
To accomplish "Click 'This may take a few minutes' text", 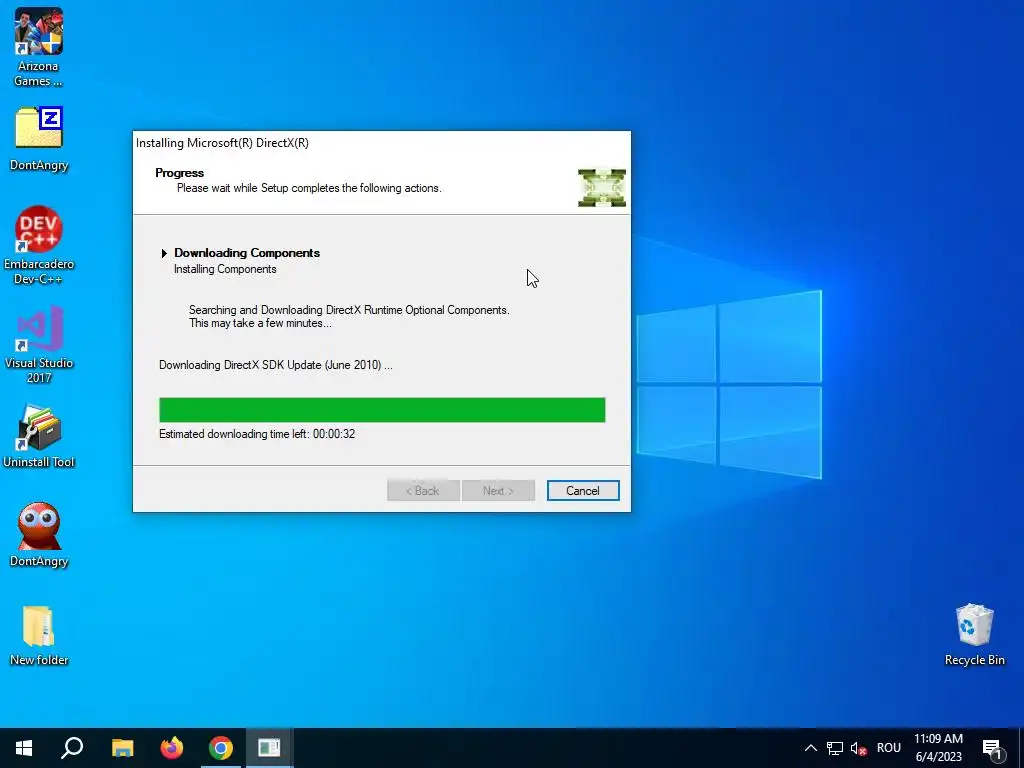I will [261, 323].
